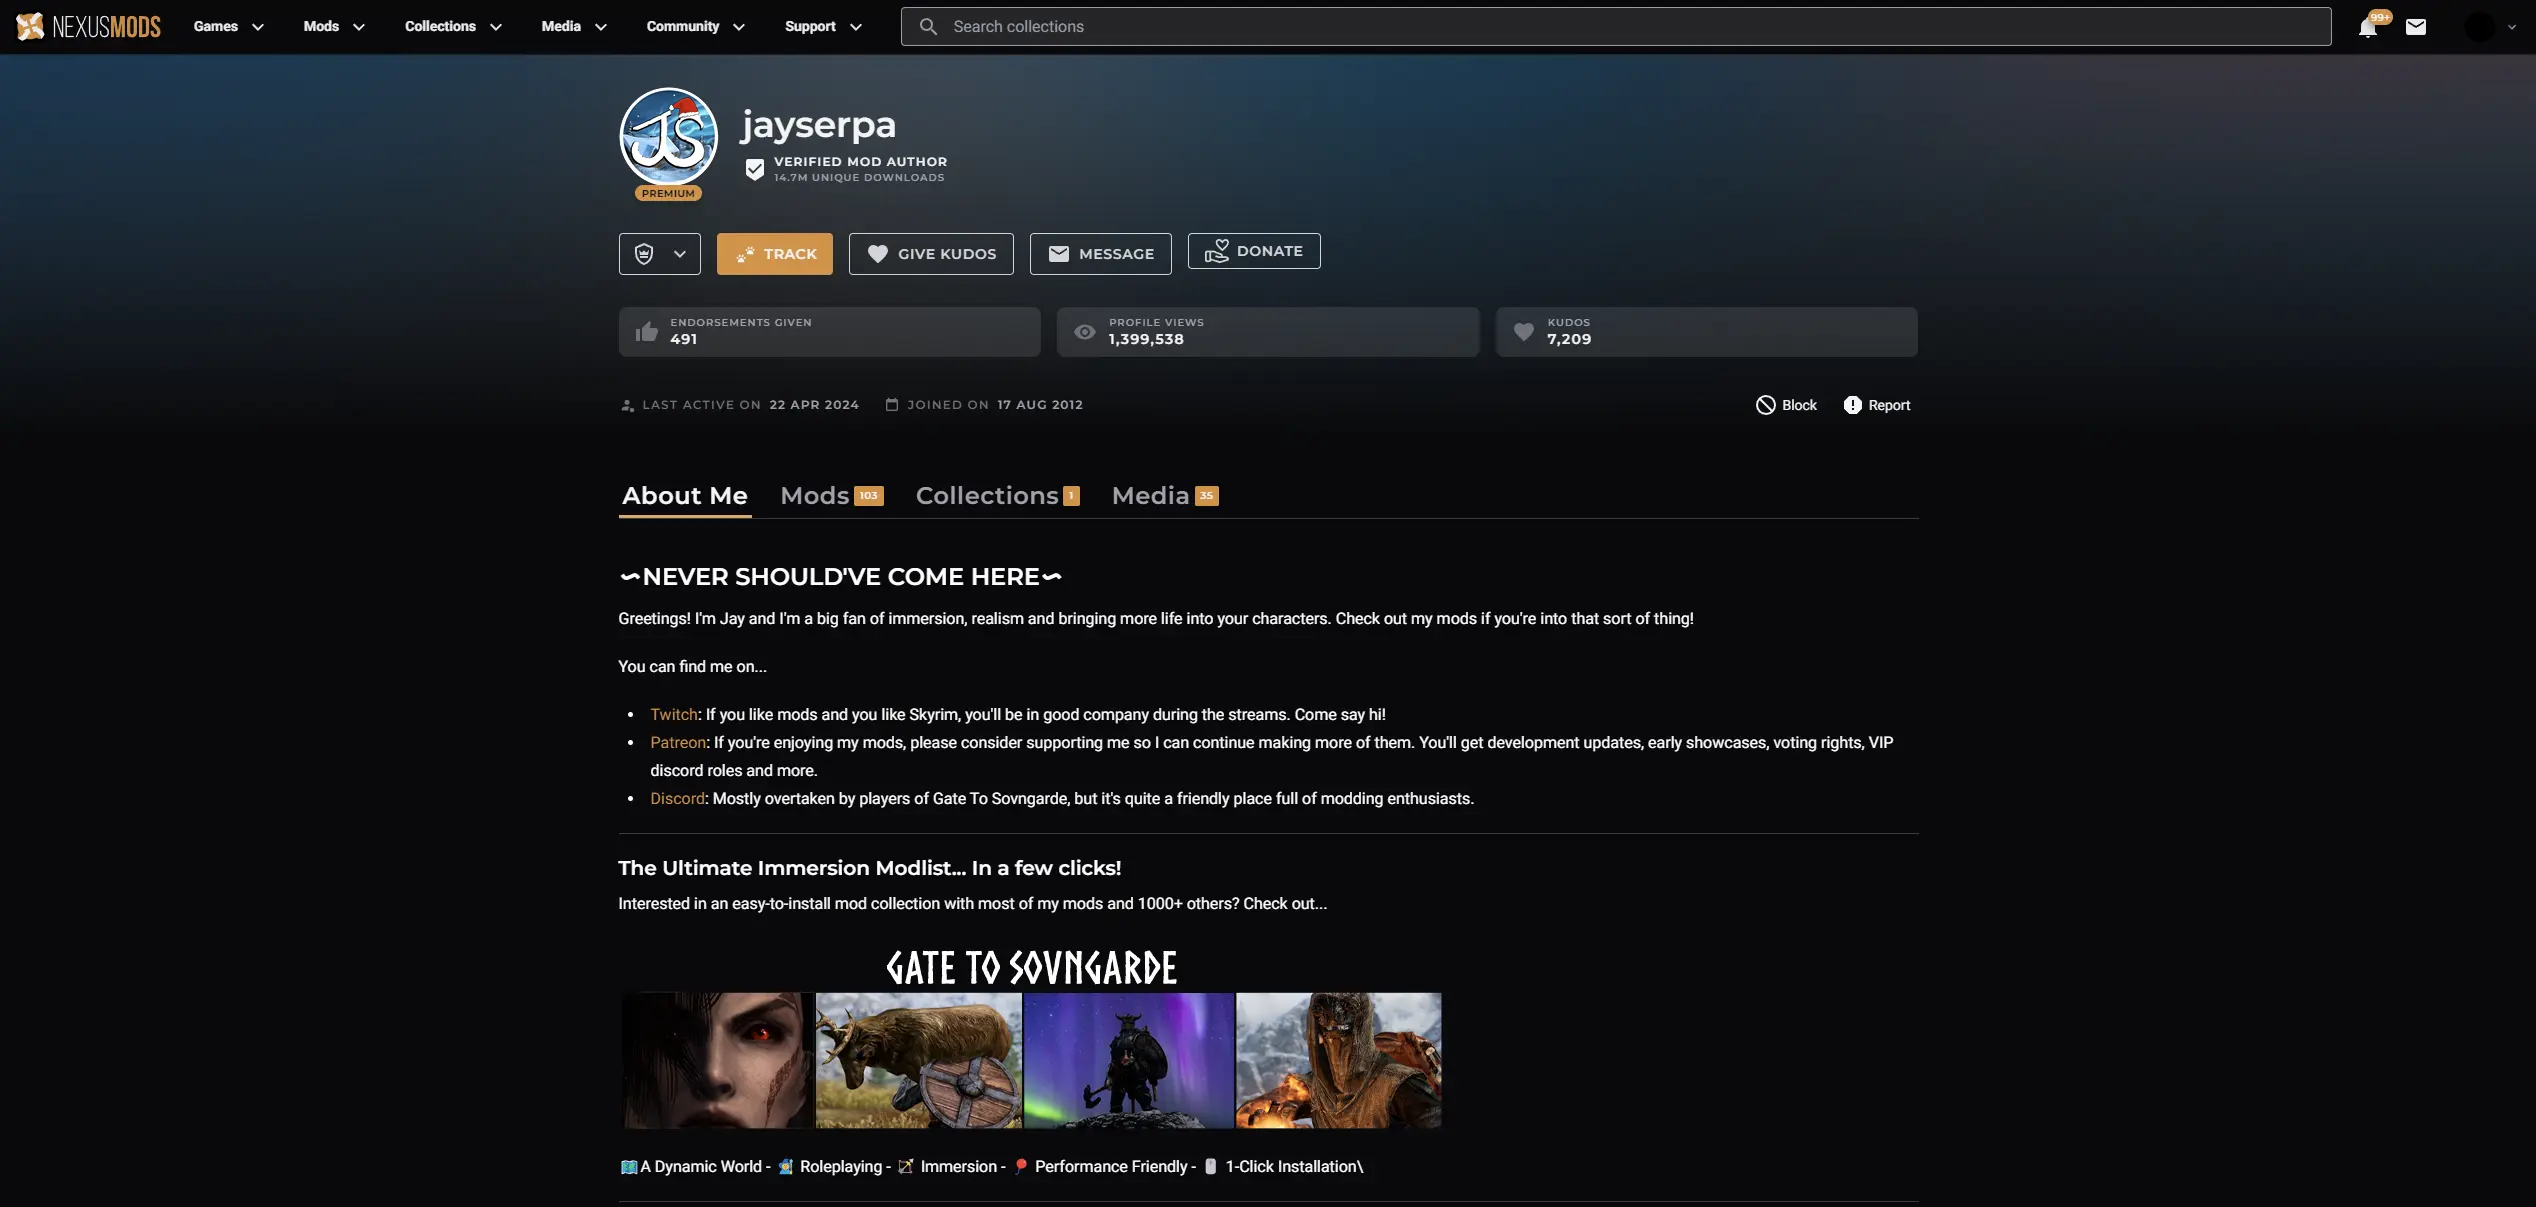2536x1207 pixels.
Task: Open the Mods navigation menu
Action: click(334, 27)
